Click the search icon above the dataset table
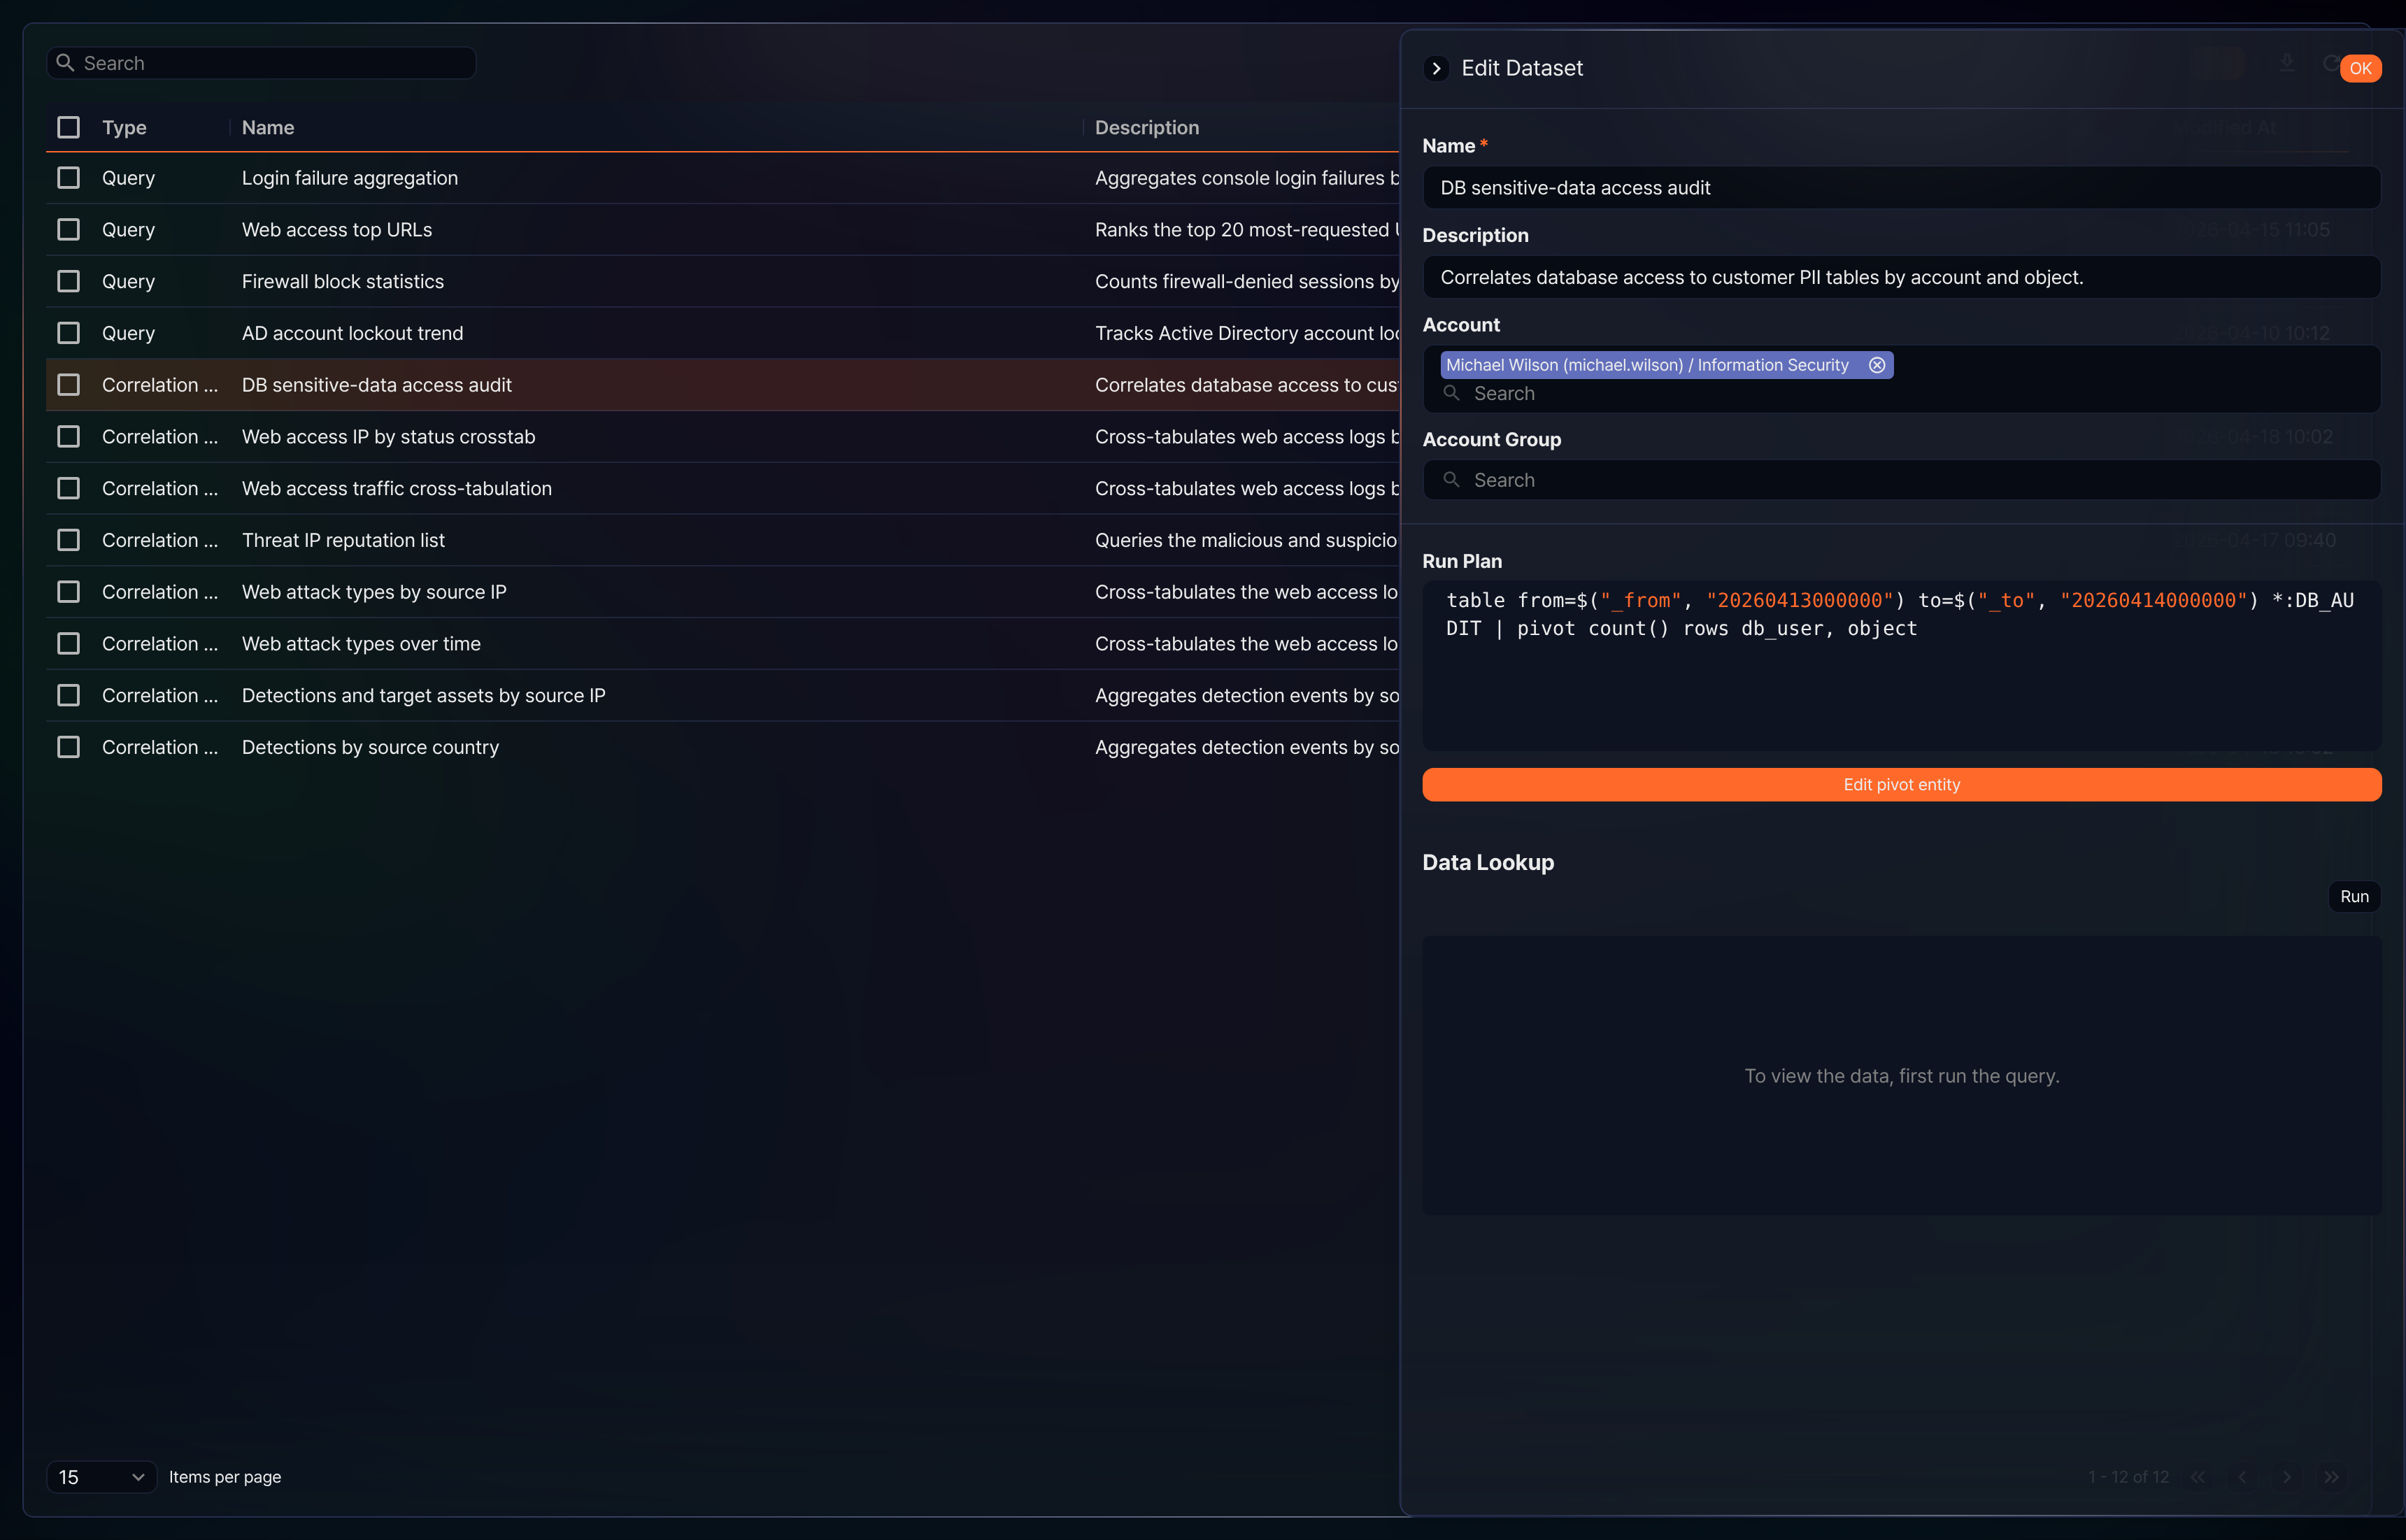 point(65,63)
